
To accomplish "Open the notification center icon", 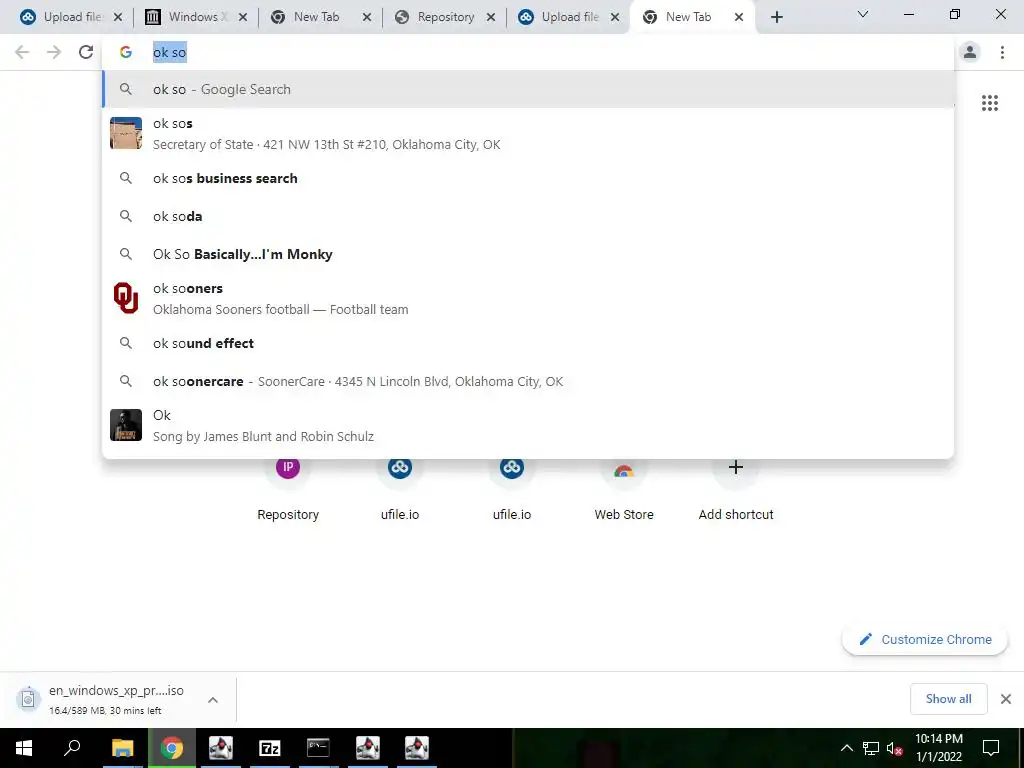I will point(991,748).
